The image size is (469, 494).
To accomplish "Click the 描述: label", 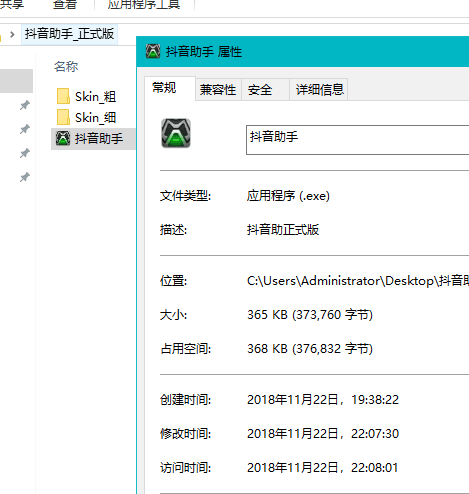I will [x=173, y=230].
